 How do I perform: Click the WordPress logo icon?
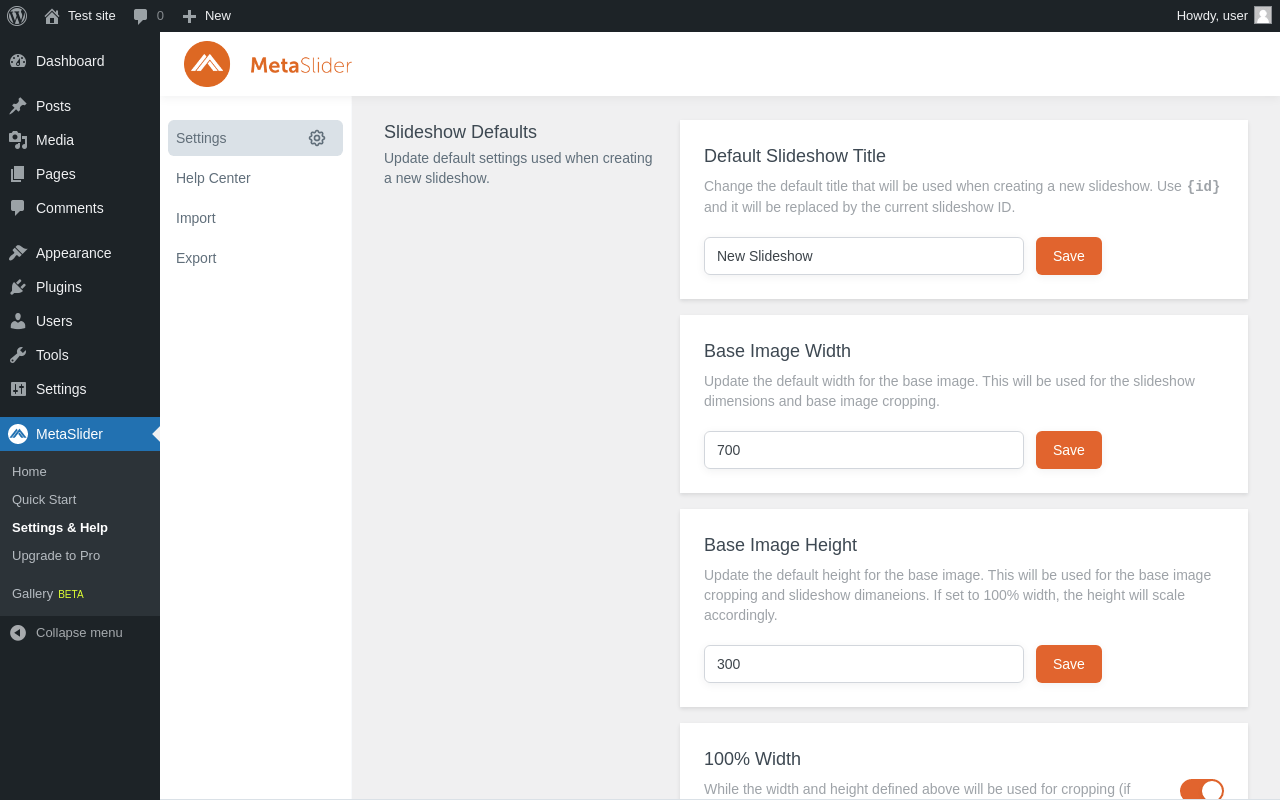coord(17,16)
